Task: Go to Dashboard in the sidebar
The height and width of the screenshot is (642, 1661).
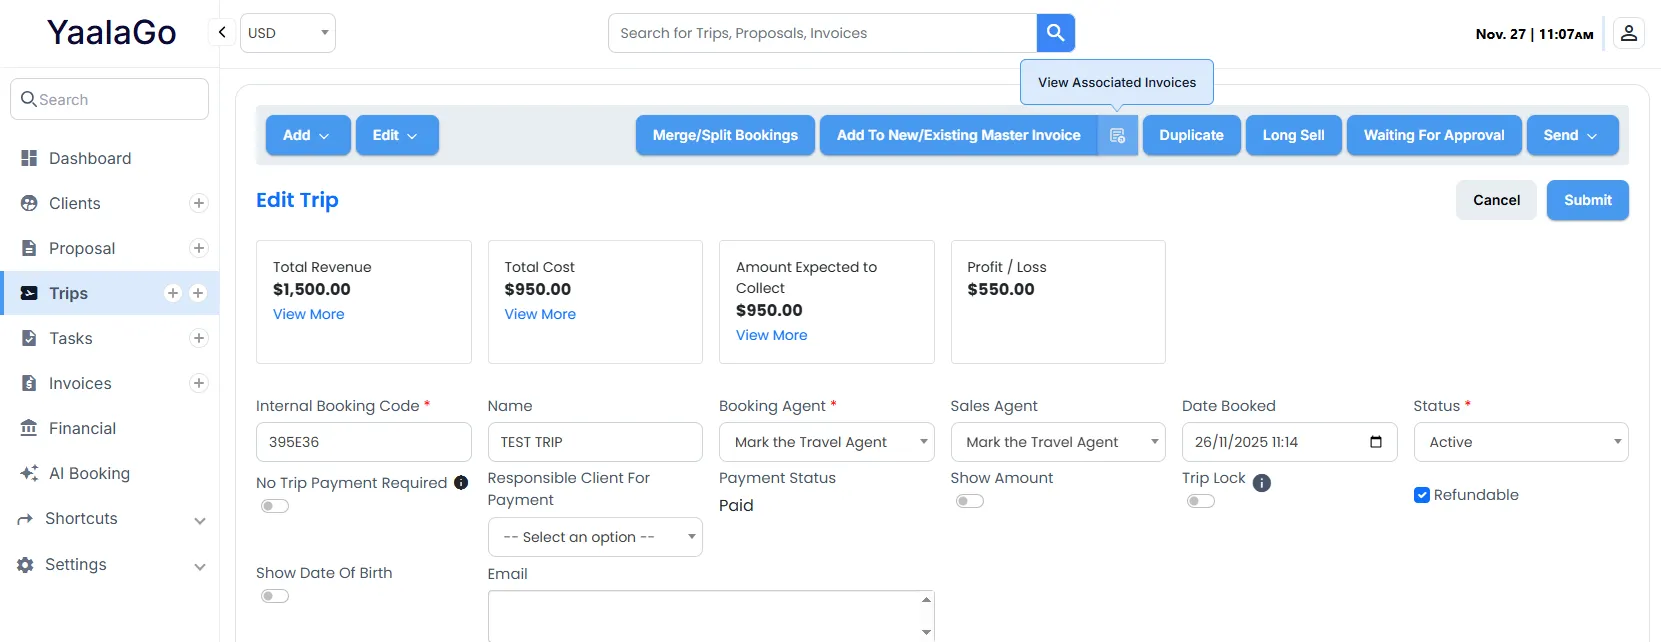Action: click(x=90, y=158)
